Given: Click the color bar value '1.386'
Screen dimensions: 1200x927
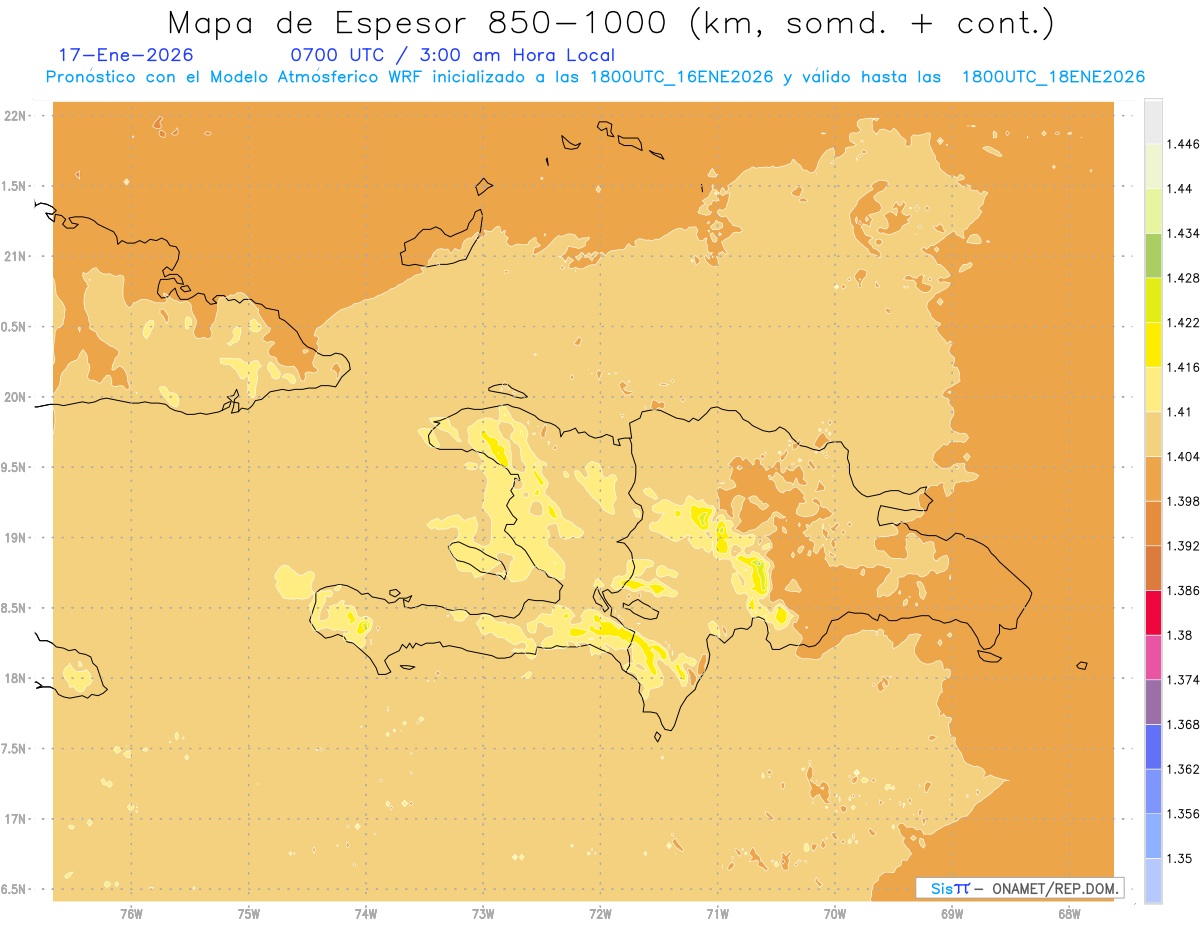Looking at the screenshot, I should tap(1182, 591).
